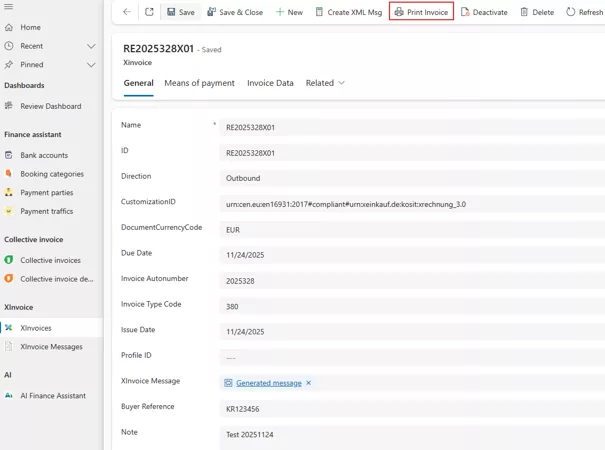Create a New record
Screen dimensions: 605x450
(x=289, y=12)
